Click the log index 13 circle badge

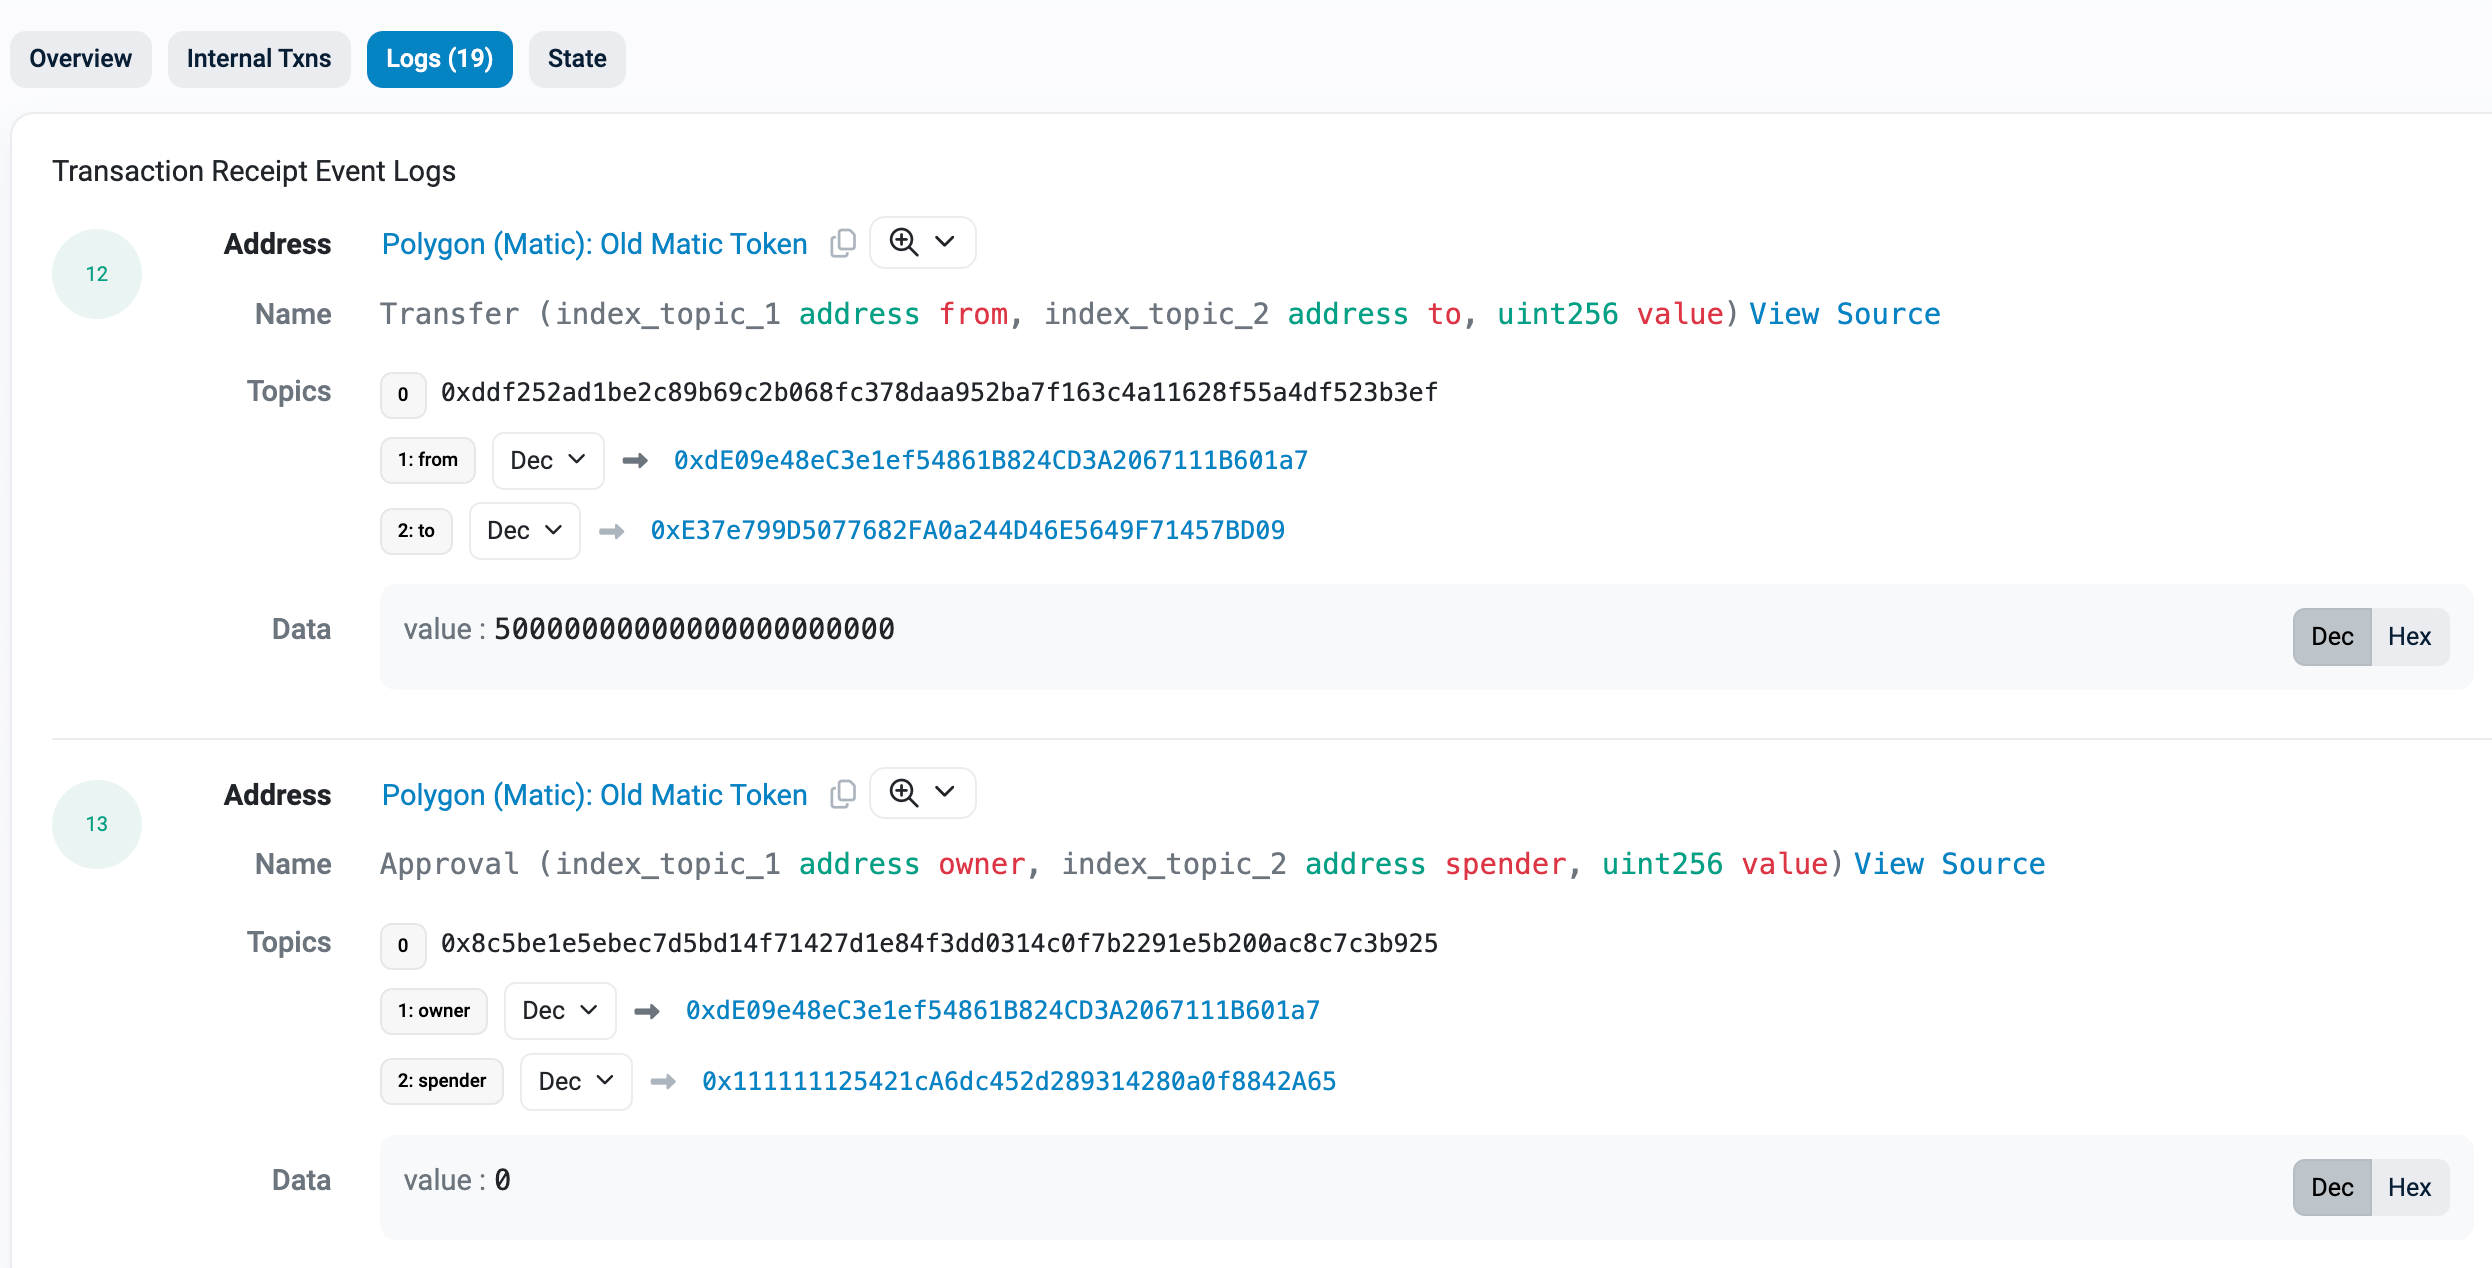pyautogui.click(x=96, y=824)
